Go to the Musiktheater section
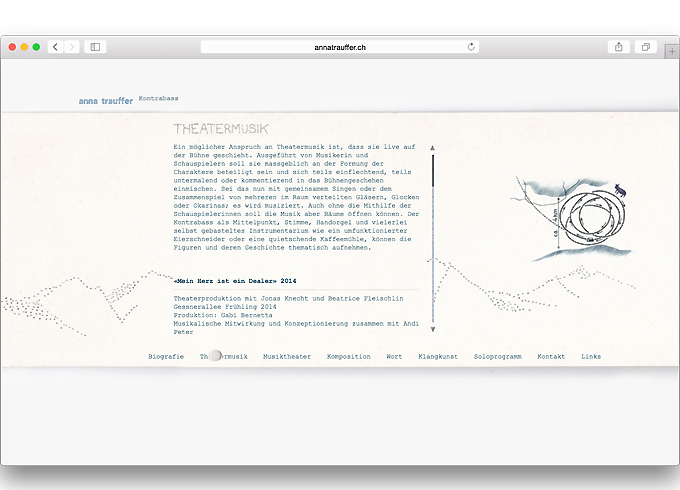The image size is (680, 490). (286, 356)
